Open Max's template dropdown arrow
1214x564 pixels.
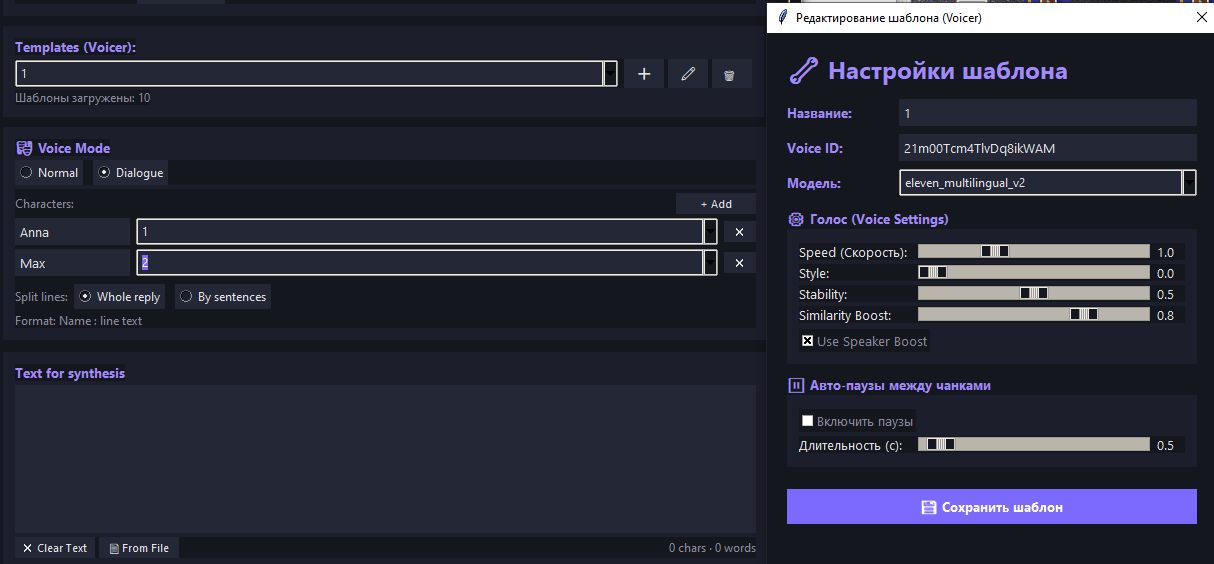[710, 263]
